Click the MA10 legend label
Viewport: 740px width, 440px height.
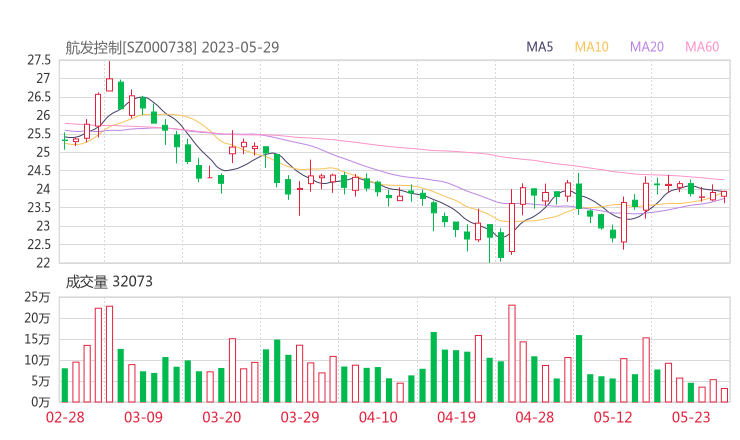click(x=591, y=47)
